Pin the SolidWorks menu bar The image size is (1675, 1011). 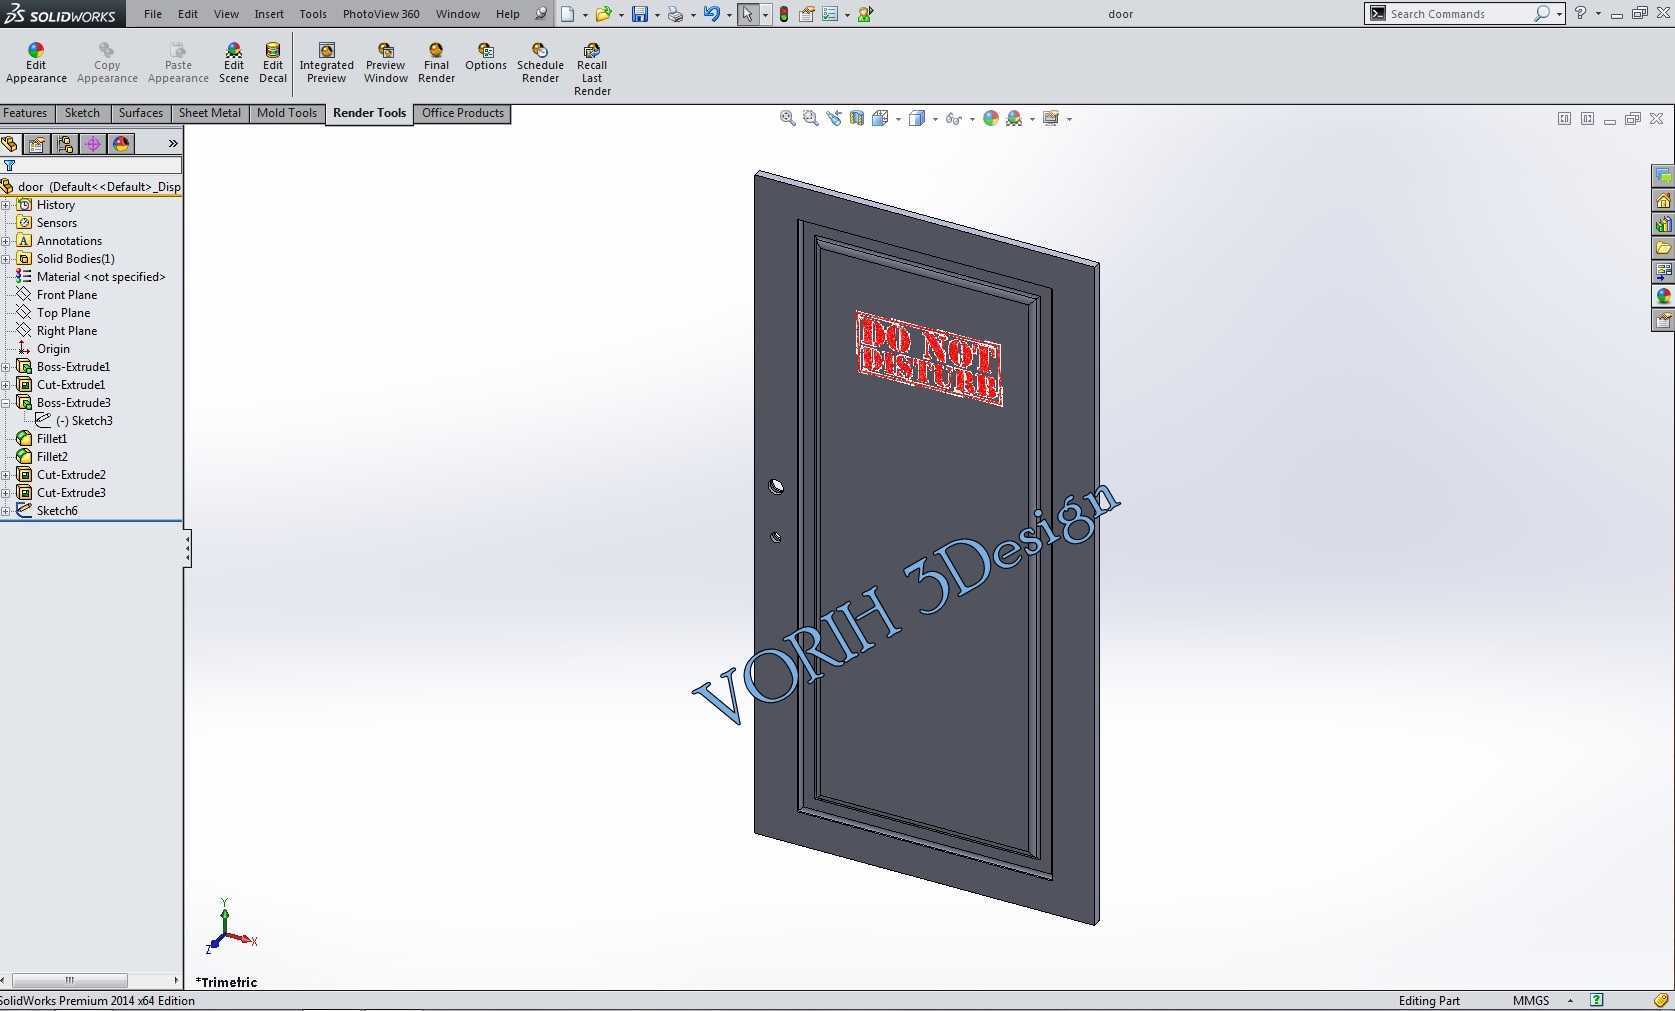[541, 14]
